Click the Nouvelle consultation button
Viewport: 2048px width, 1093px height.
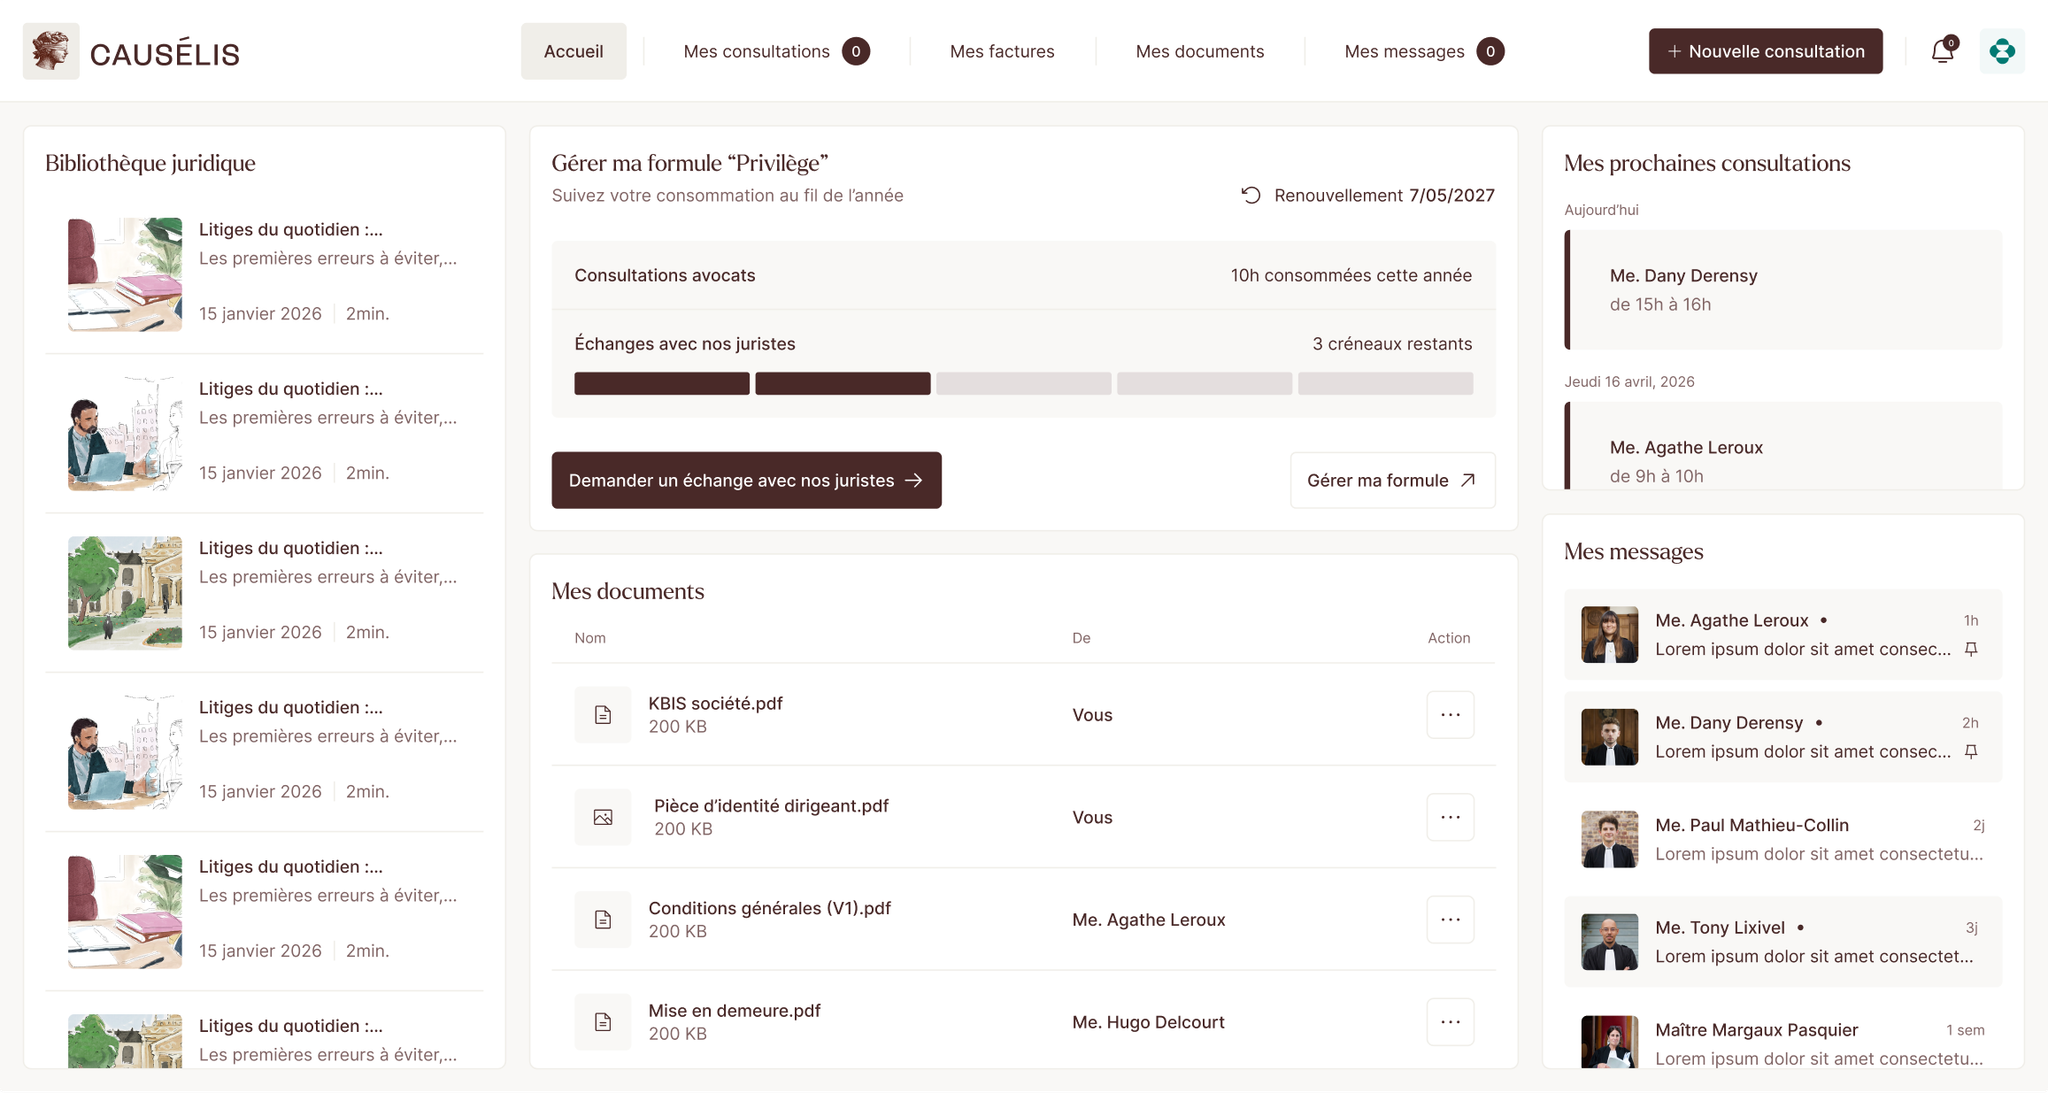tap(1766, 51)
